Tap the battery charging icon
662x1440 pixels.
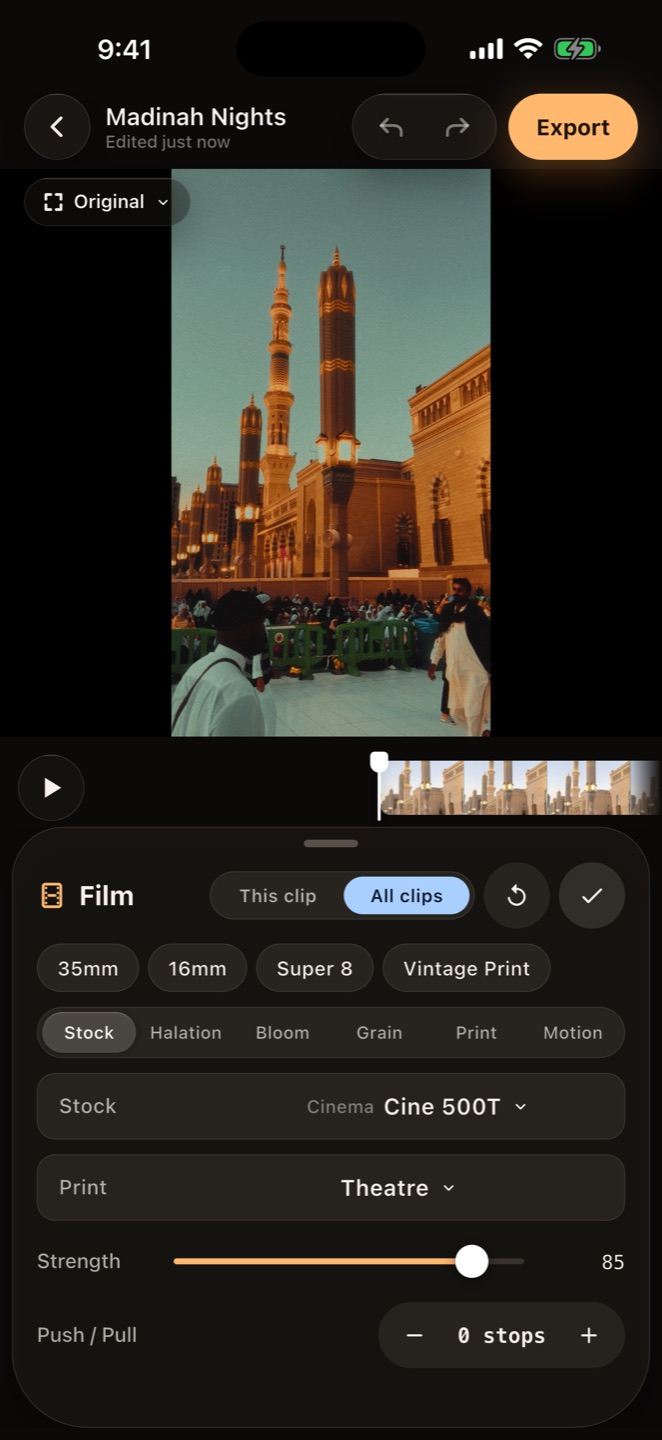tap(577, 48)
